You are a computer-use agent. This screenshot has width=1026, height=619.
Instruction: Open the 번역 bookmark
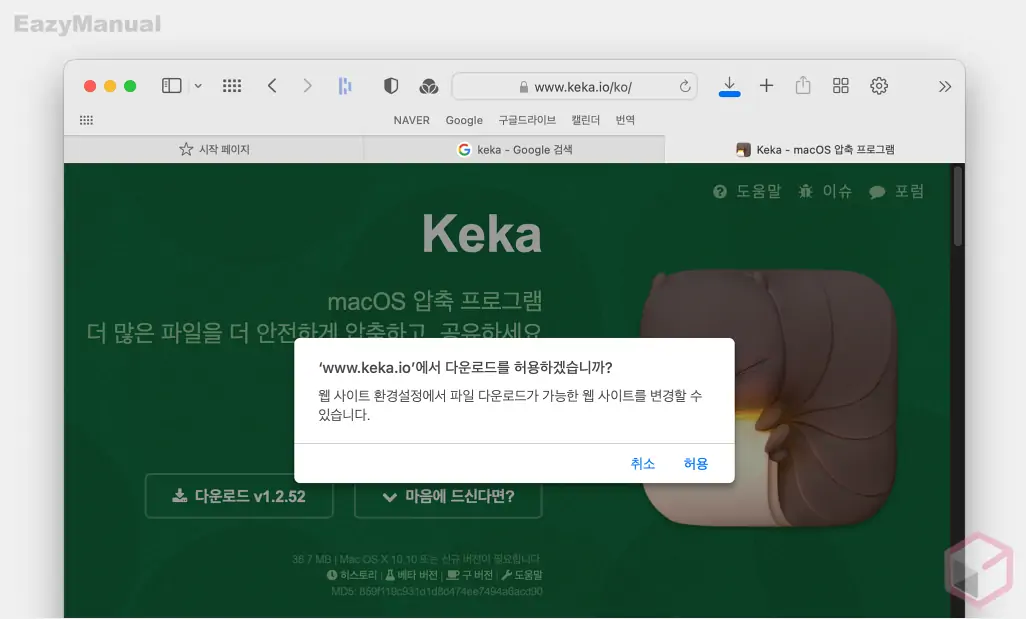pyautogui.click(x=625, y=120)
